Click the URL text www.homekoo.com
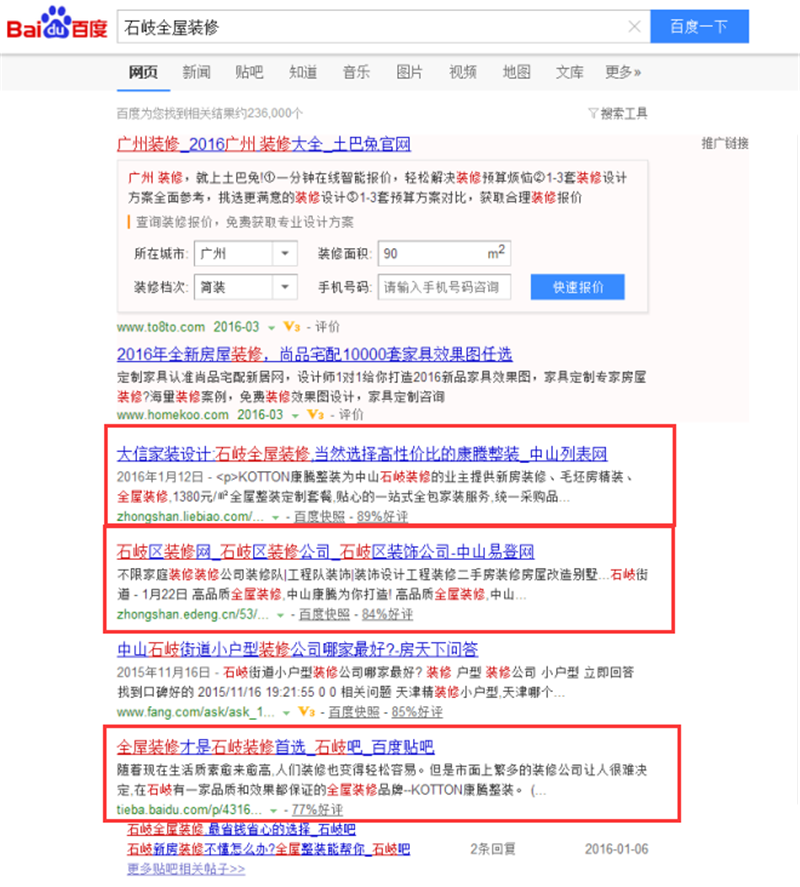The image size is (800, 887). (x=173, y=415)
